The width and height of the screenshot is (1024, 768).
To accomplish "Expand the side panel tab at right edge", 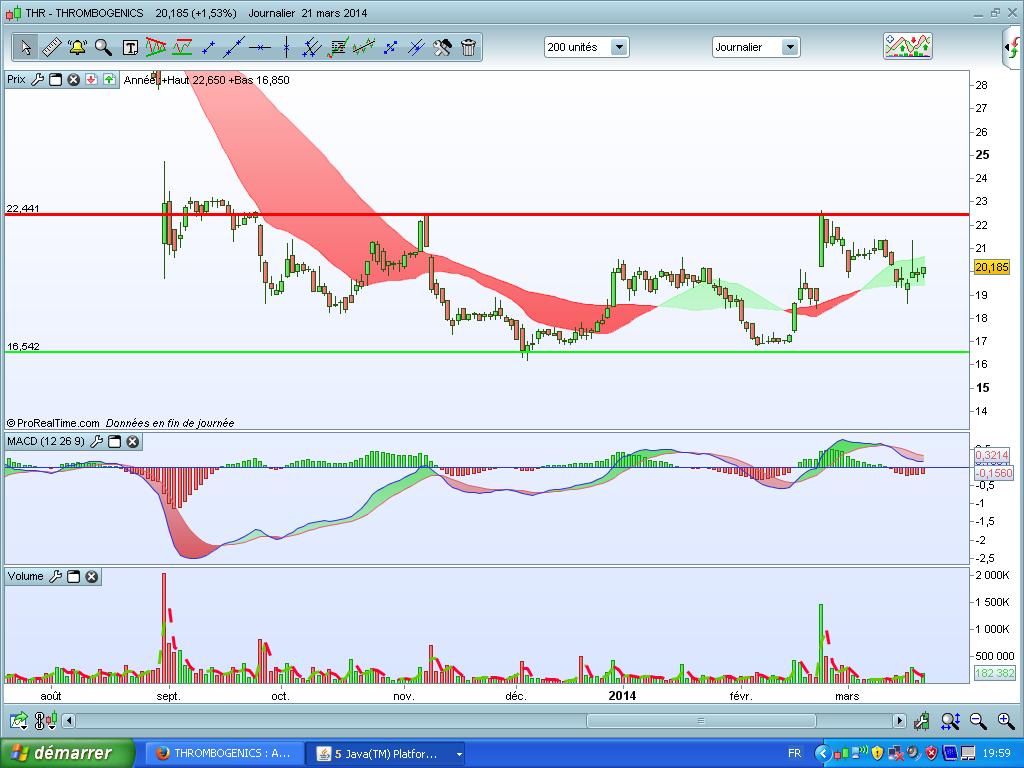I will click(1014, 47).
